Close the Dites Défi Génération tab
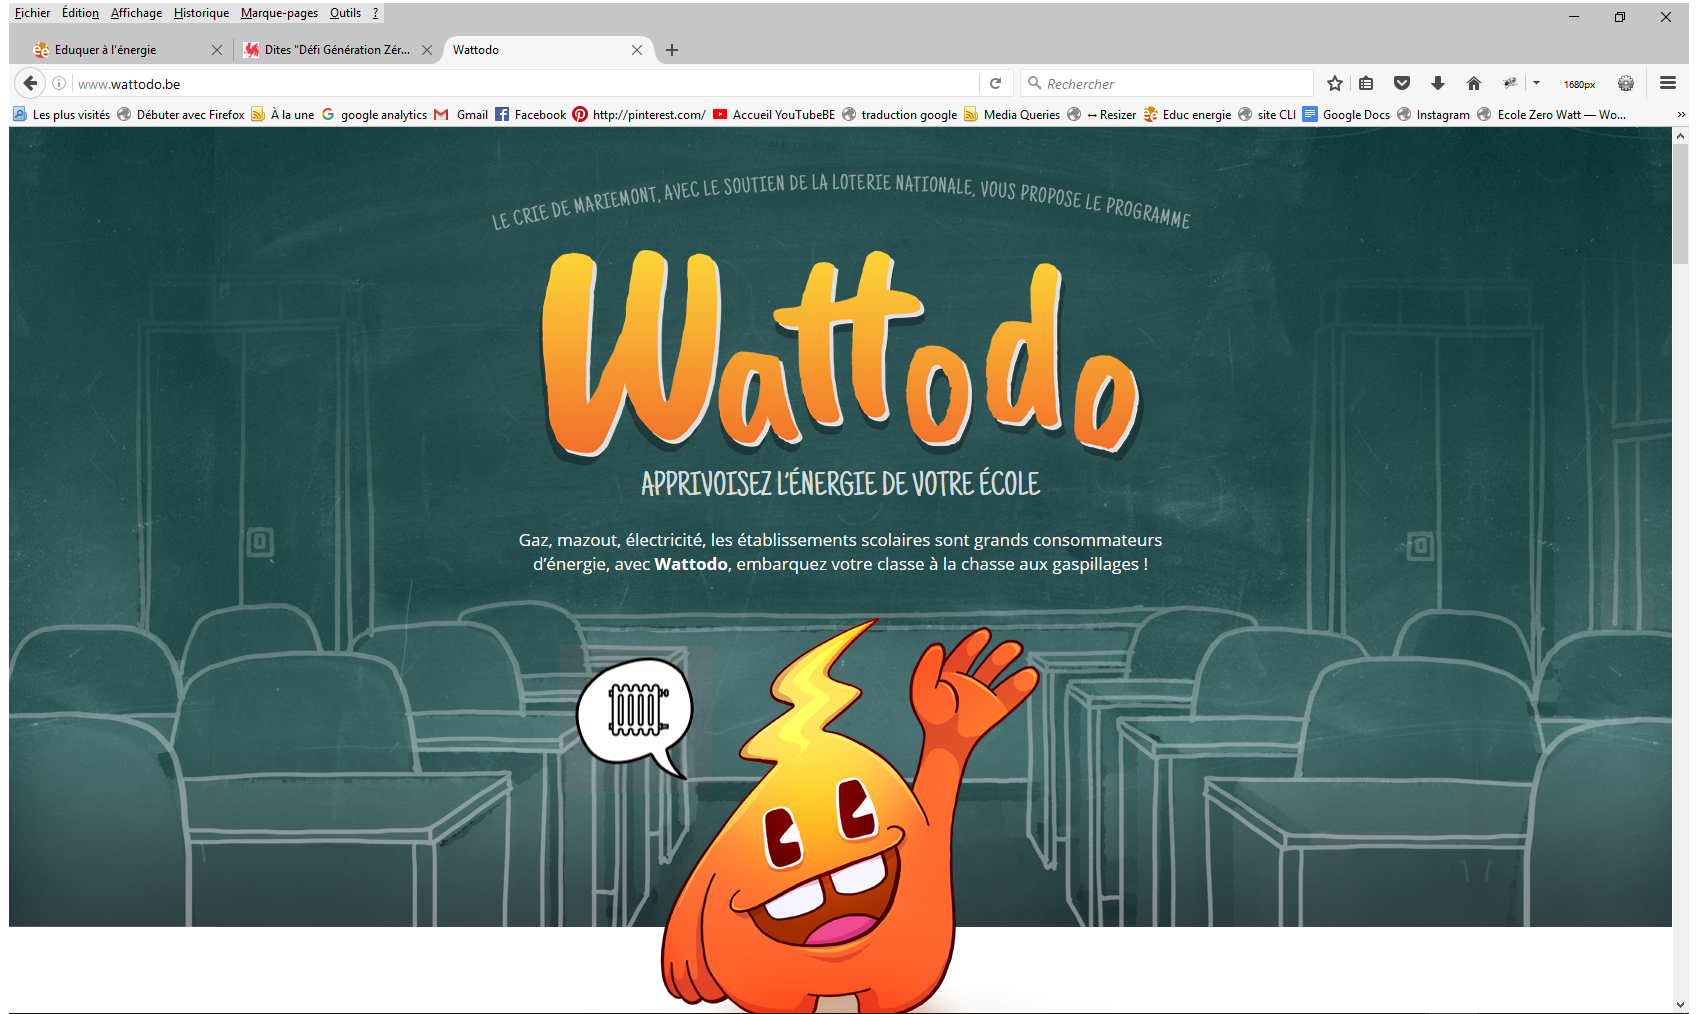 (427, 50)
